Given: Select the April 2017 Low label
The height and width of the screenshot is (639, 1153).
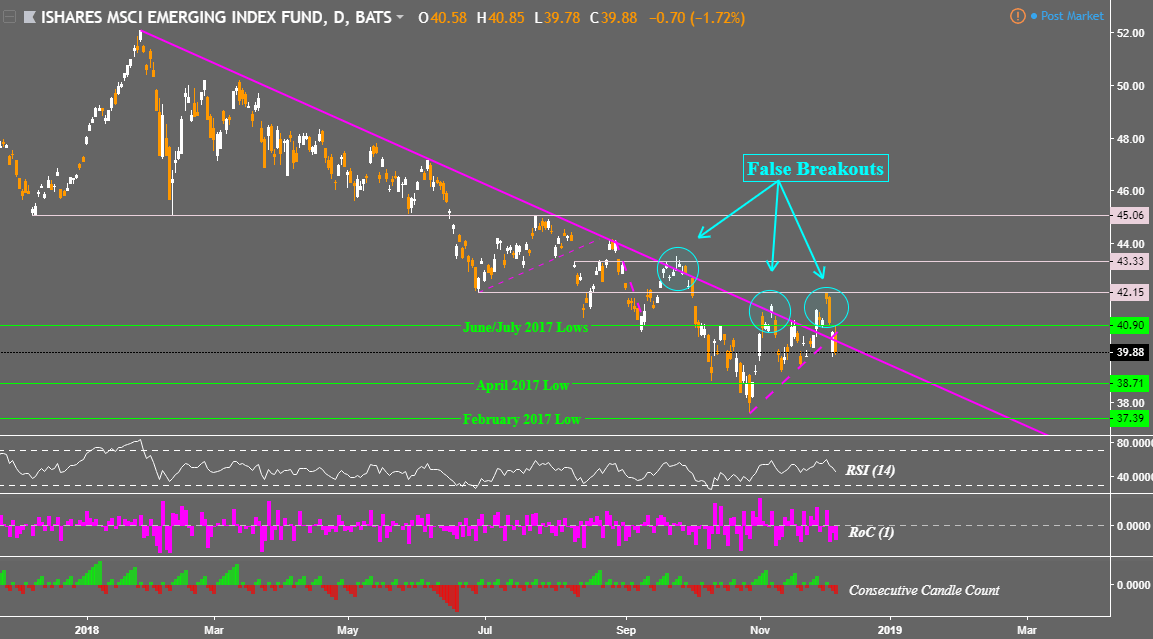Looking at the screenshot, I should point(522,385).
